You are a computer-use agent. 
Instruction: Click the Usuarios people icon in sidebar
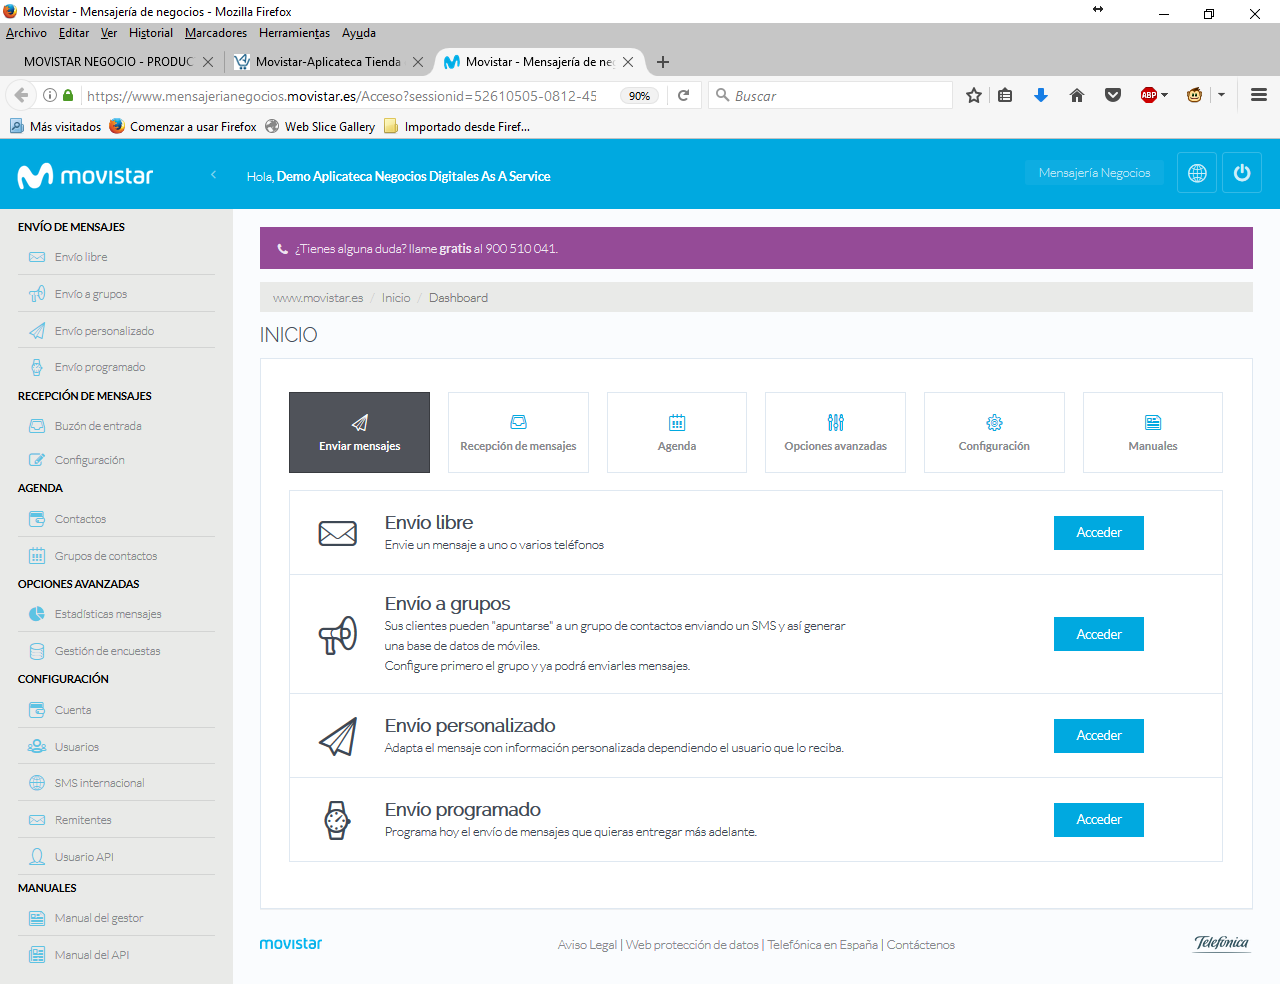tap(37, 747)
